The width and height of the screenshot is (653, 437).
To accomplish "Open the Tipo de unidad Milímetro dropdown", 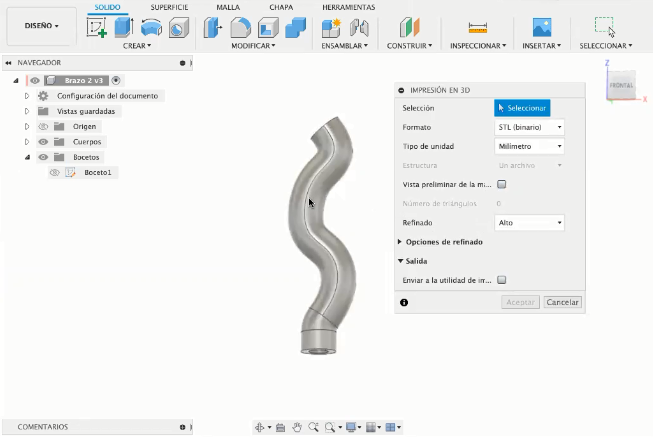I will [529, 146].
